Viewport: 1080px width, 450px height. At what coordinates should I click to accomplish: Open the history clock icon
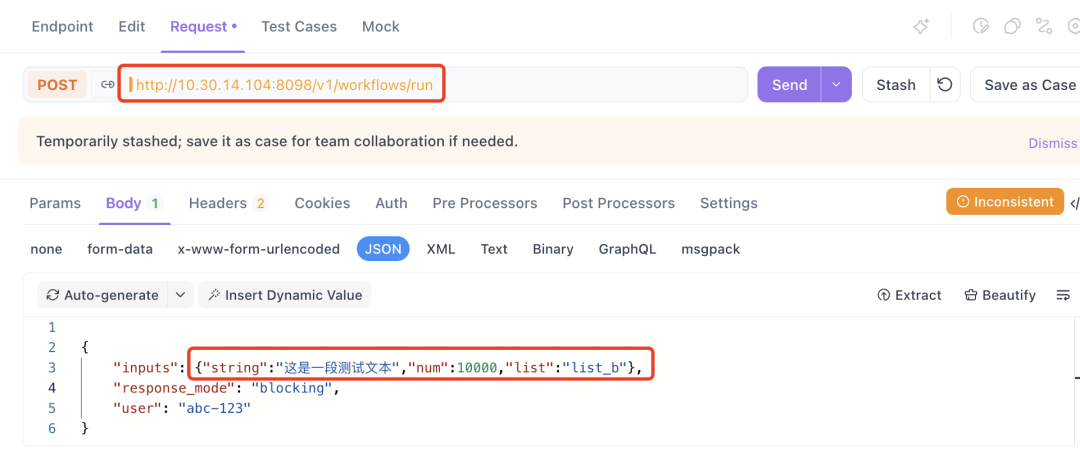[981, 27]
